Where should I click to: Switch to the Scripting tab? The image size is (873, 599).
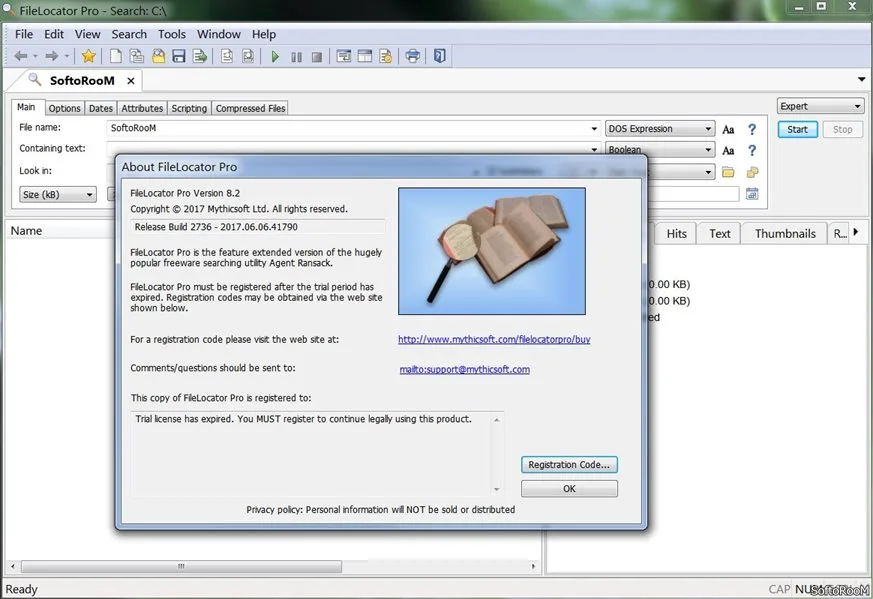(x=189, y=109)
